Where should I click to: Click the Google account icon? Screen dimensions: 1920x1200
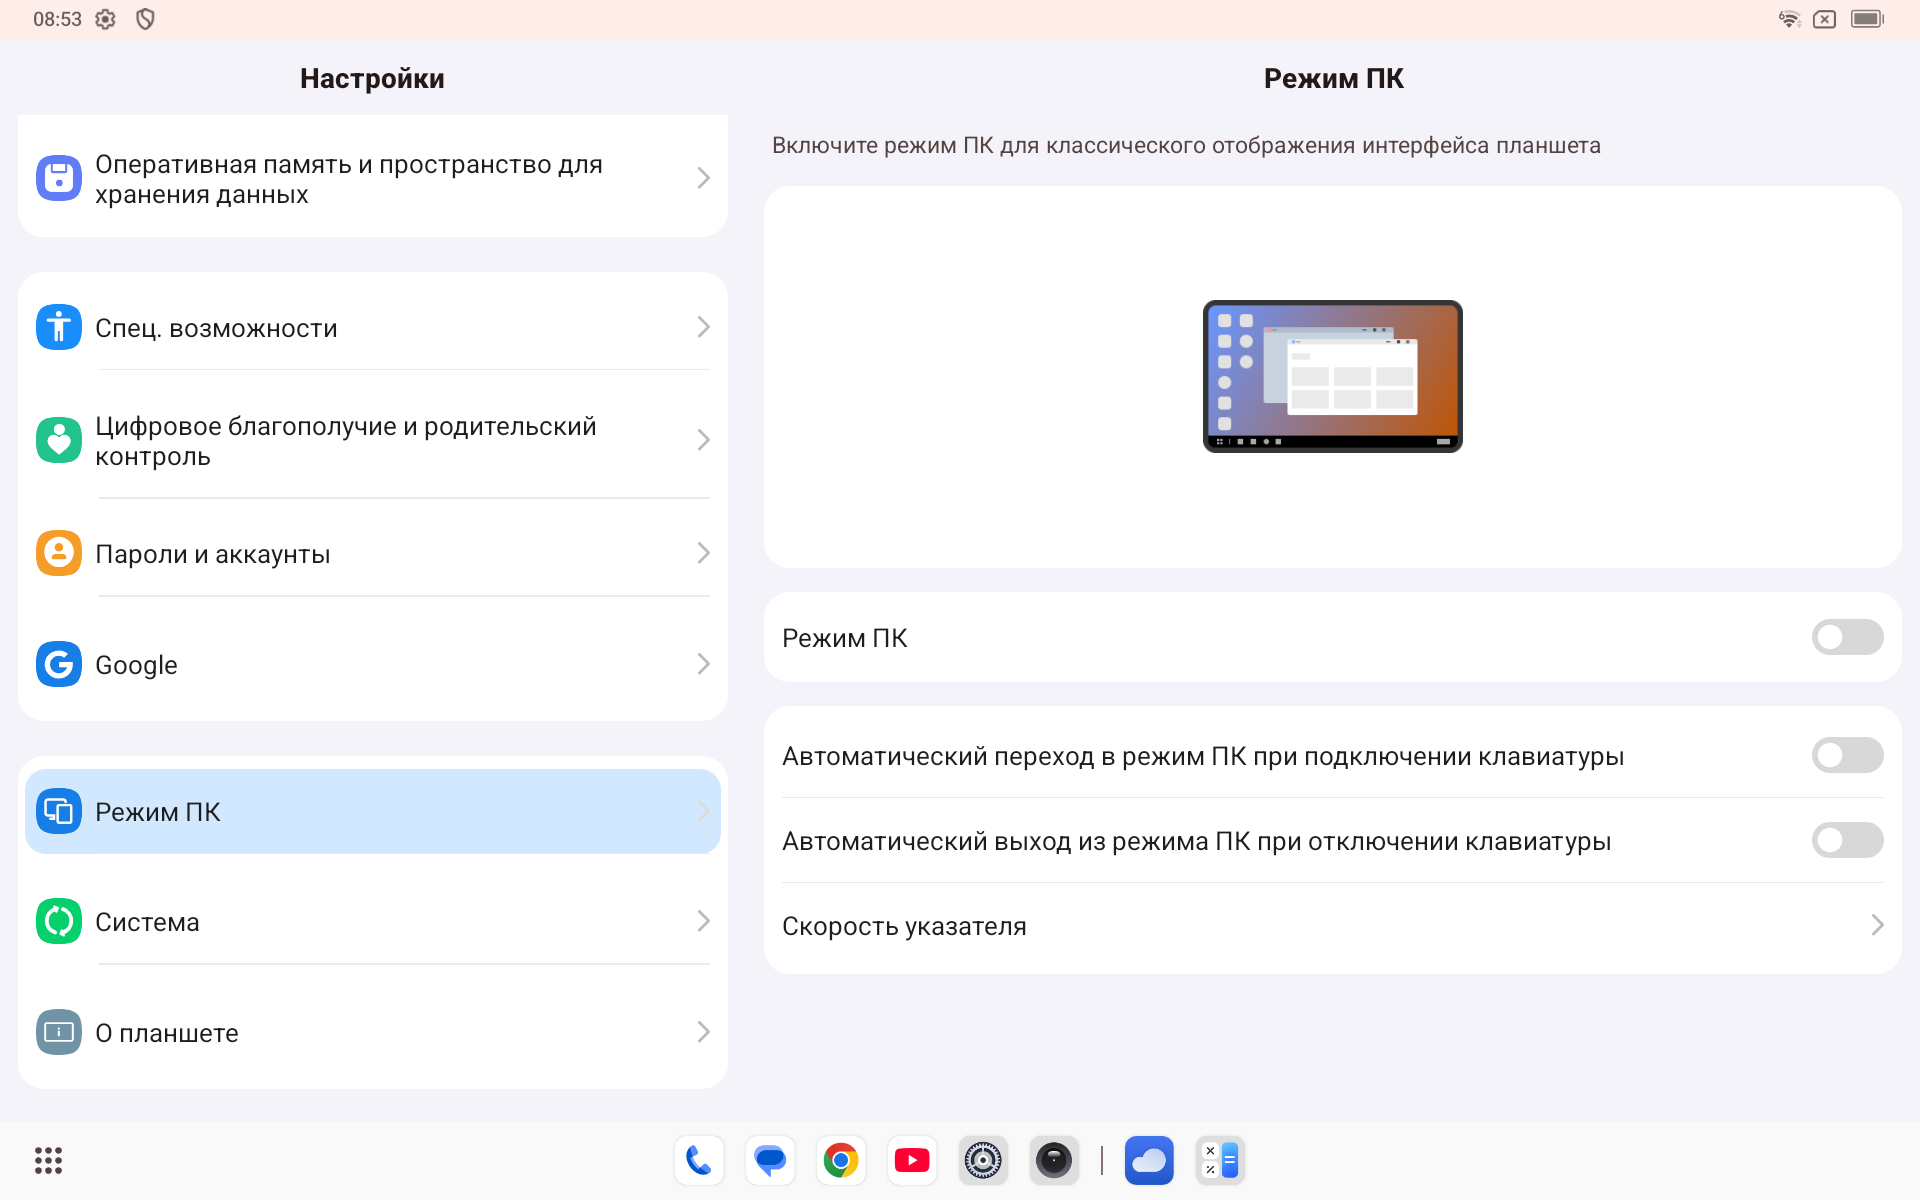(x=59, y=664)
